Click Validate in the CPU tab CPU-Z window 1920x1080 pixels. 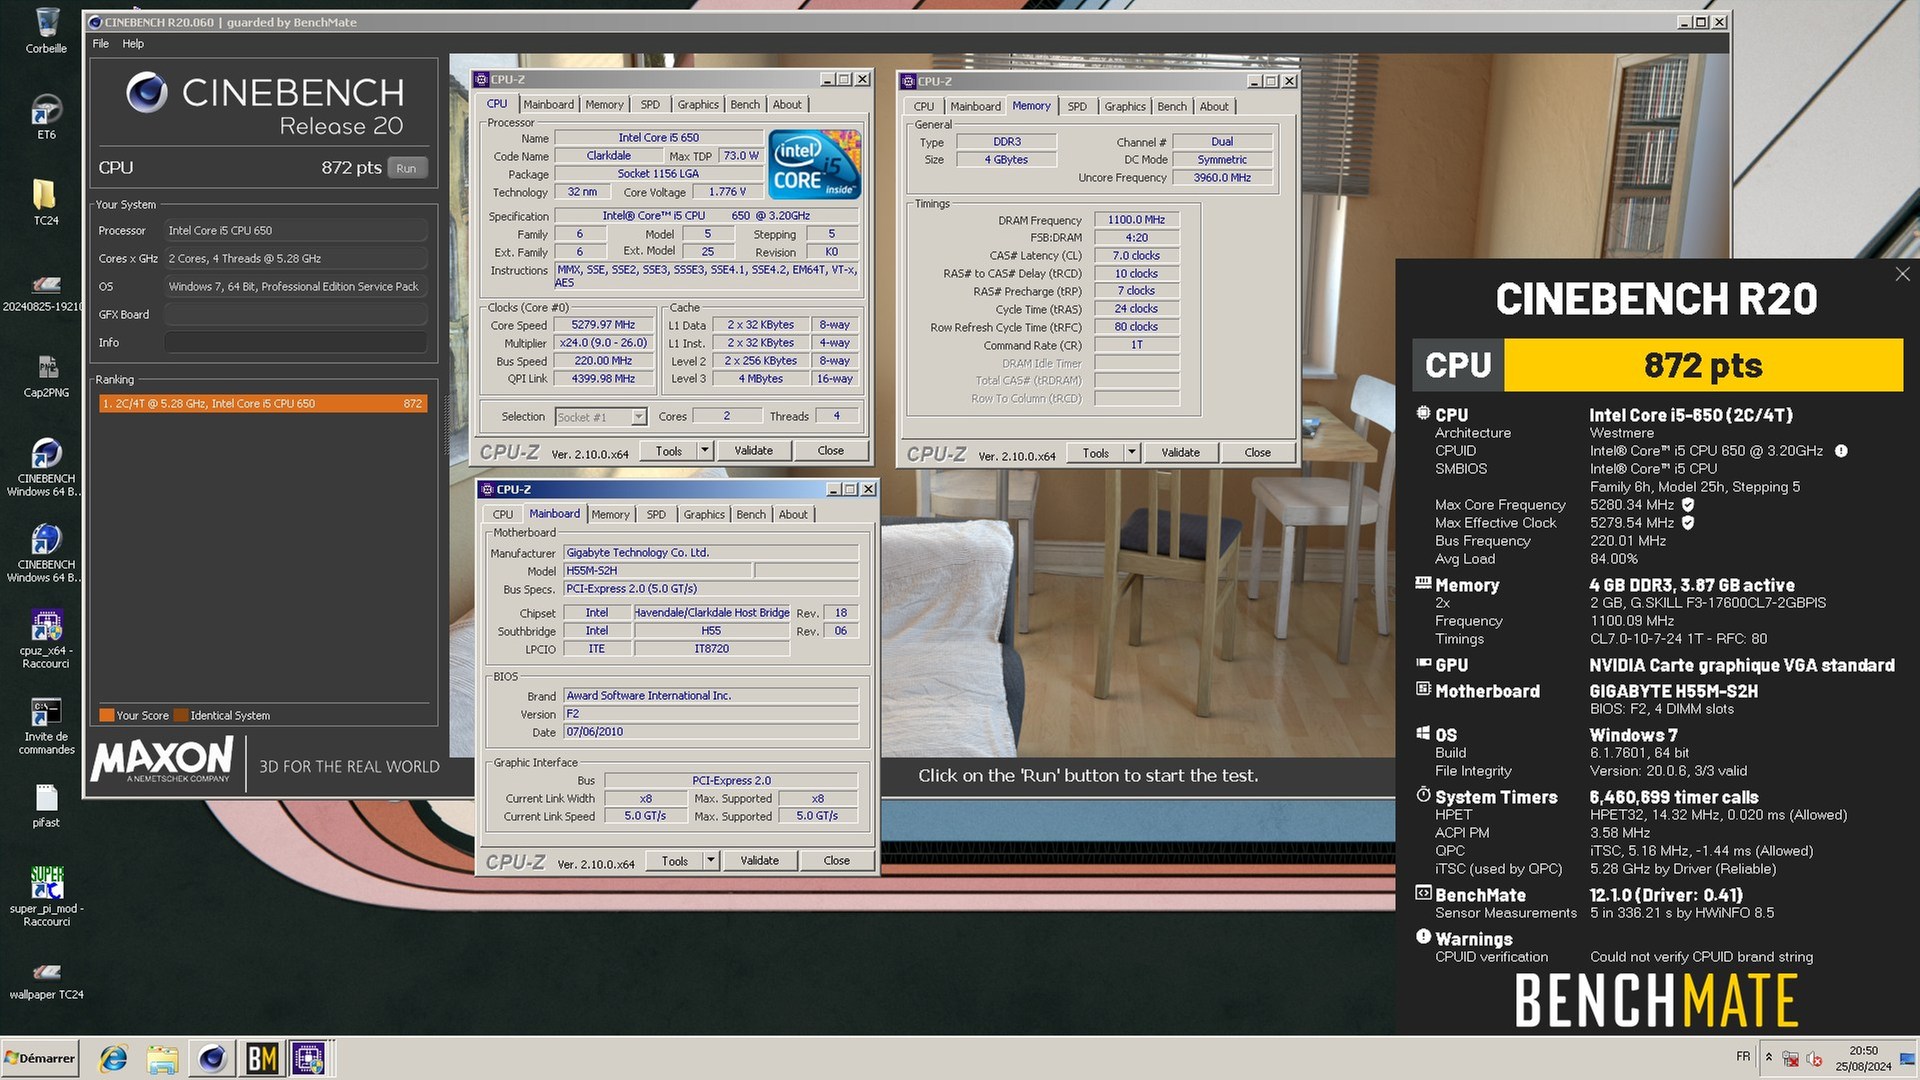pos(754,451)
